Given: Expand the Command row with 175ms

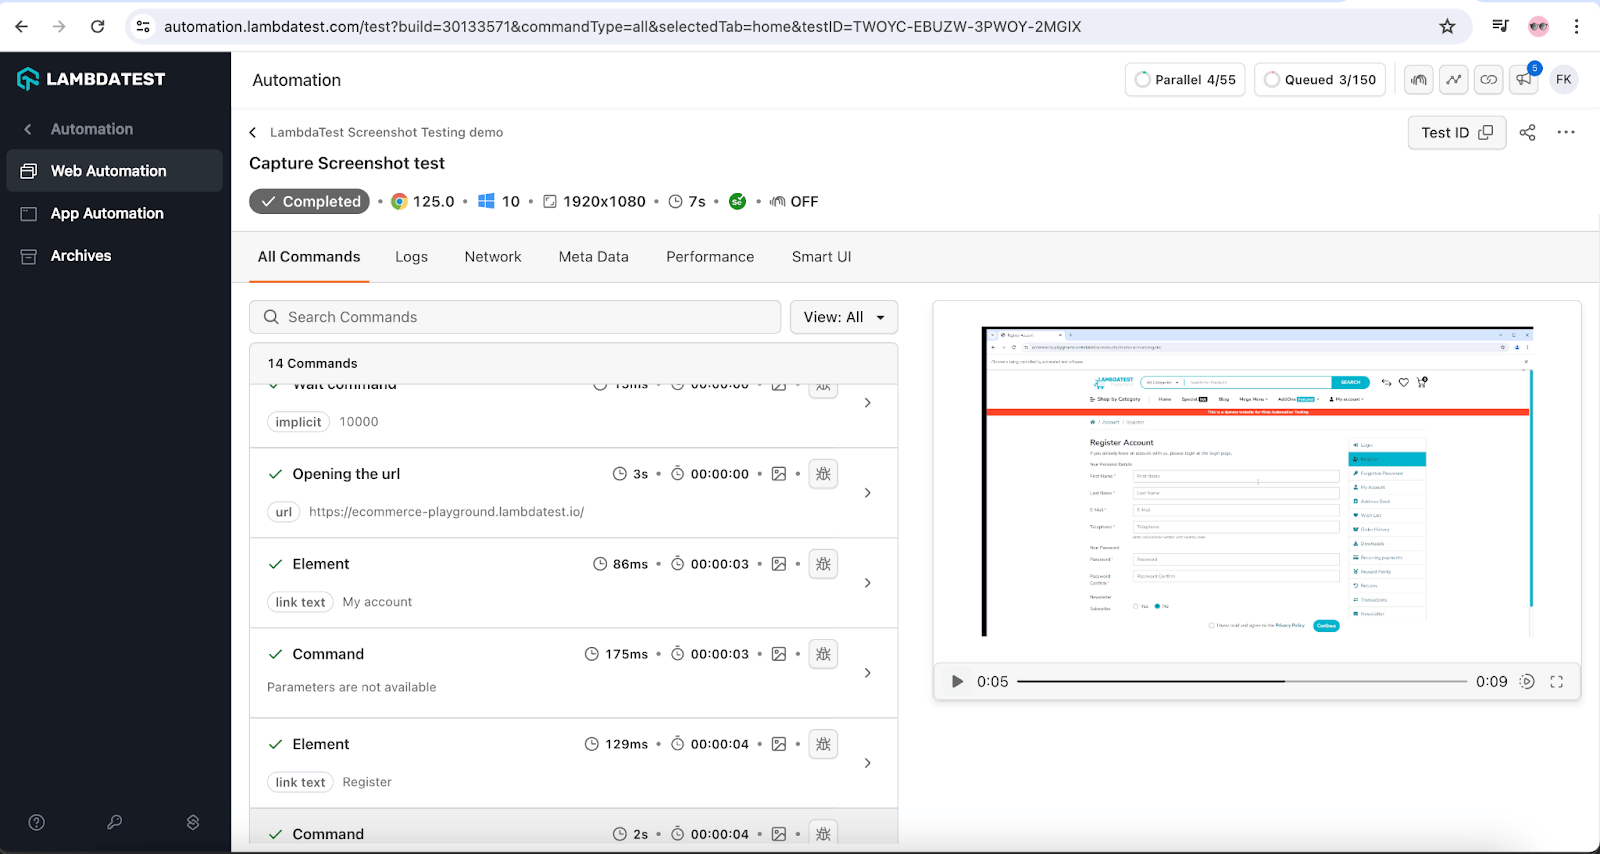Looking at the screenshot, I should 867,673.
